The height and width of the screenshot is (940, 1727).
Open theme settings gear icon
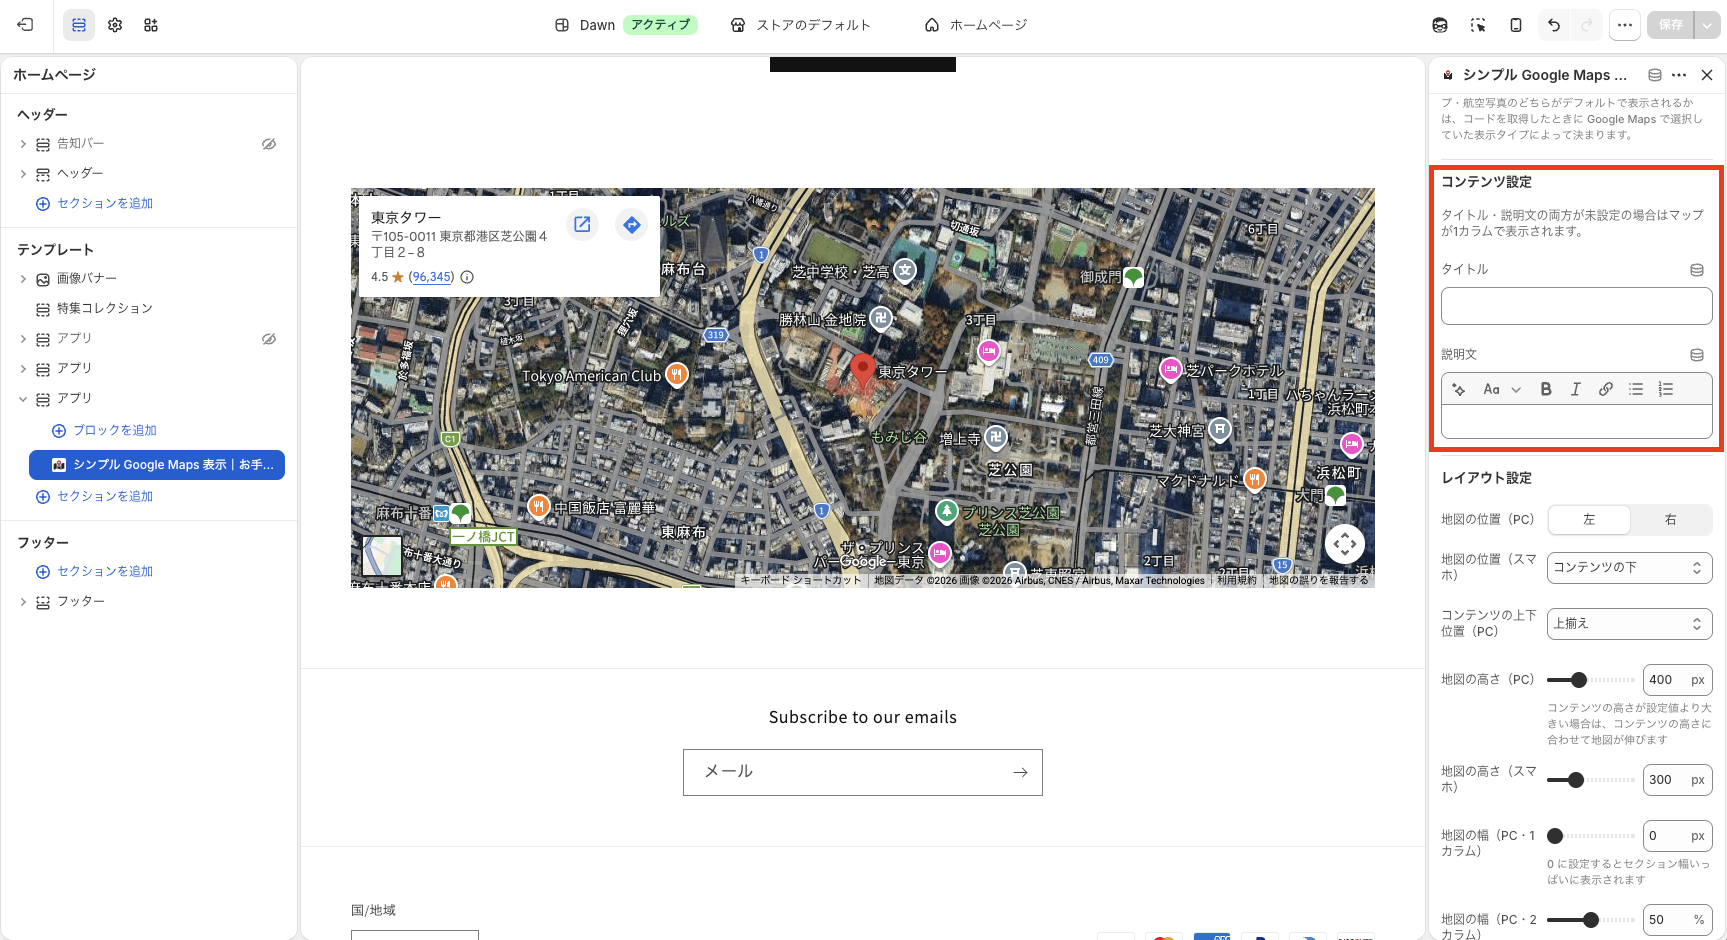(115, 25)
